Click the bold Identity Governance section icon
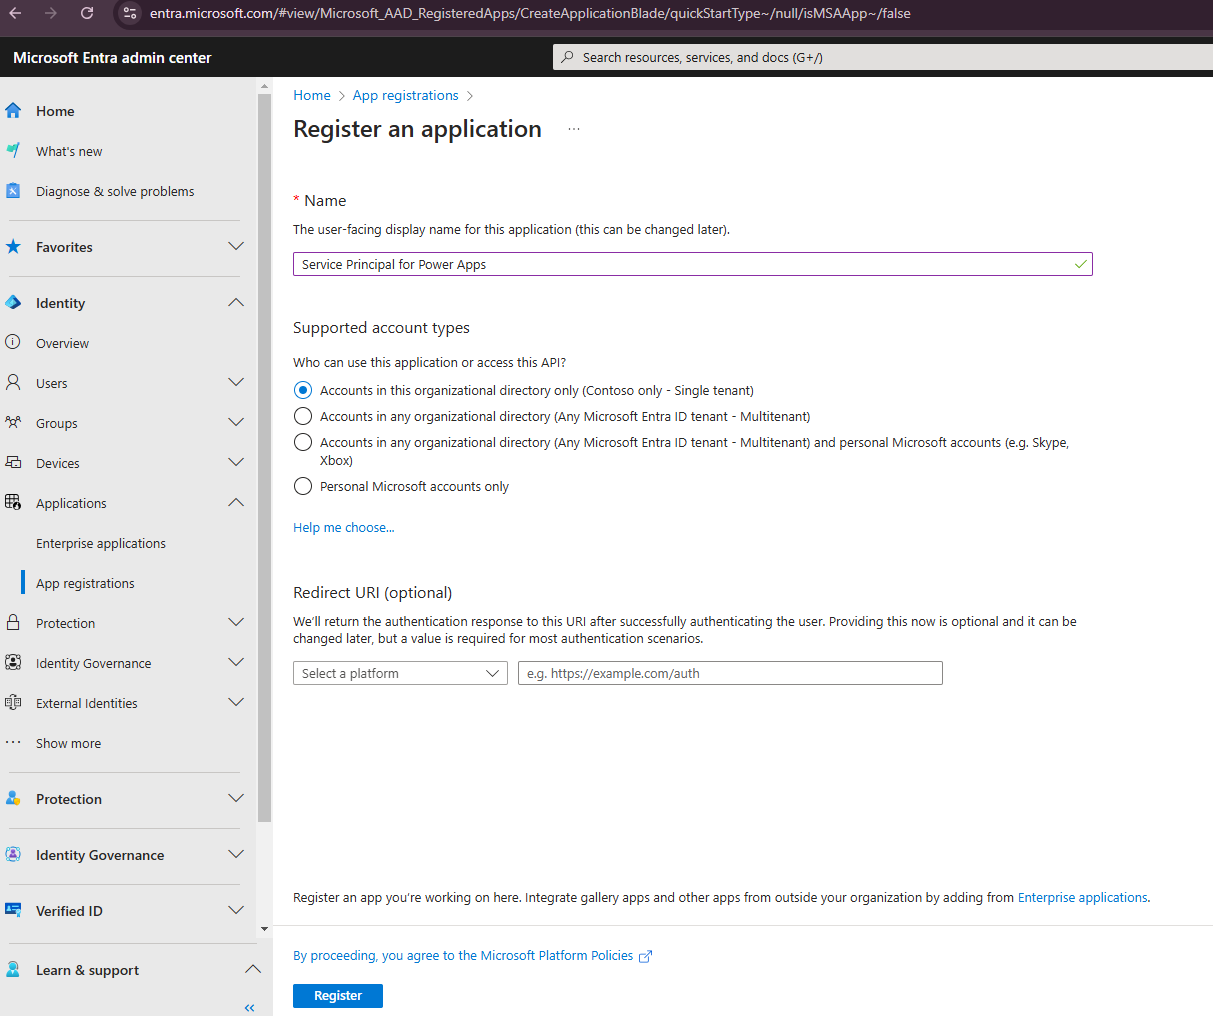This screenshot has height=1016, width=1213. [13, 854]
